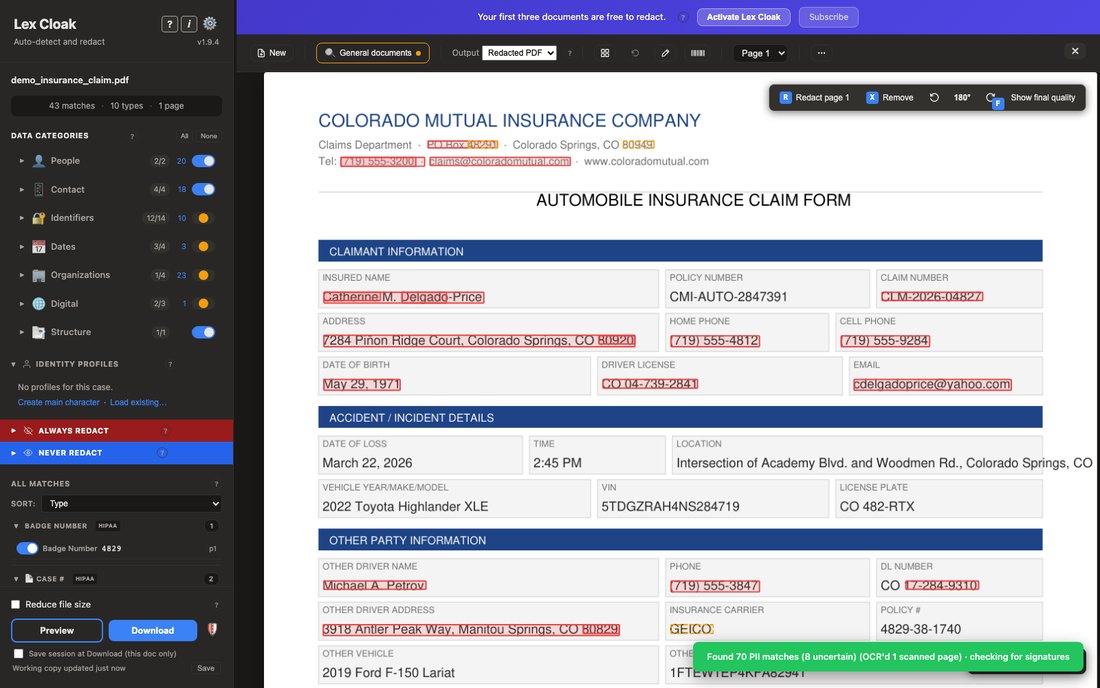Collapse the Badge Number match group

(x=16, y=526)
